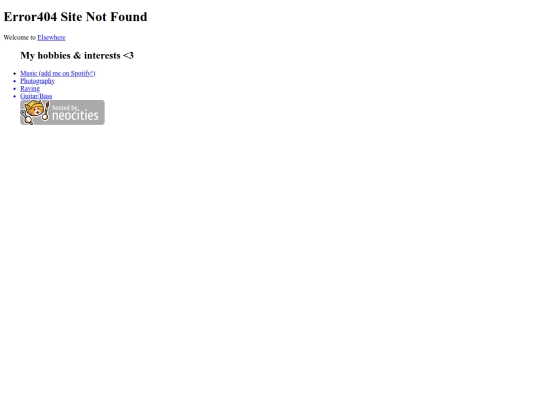Screen dimensions: 540x405
Task: Click the bullet point beside Raving
Action: pyautogui.click(x=14, y=89)
